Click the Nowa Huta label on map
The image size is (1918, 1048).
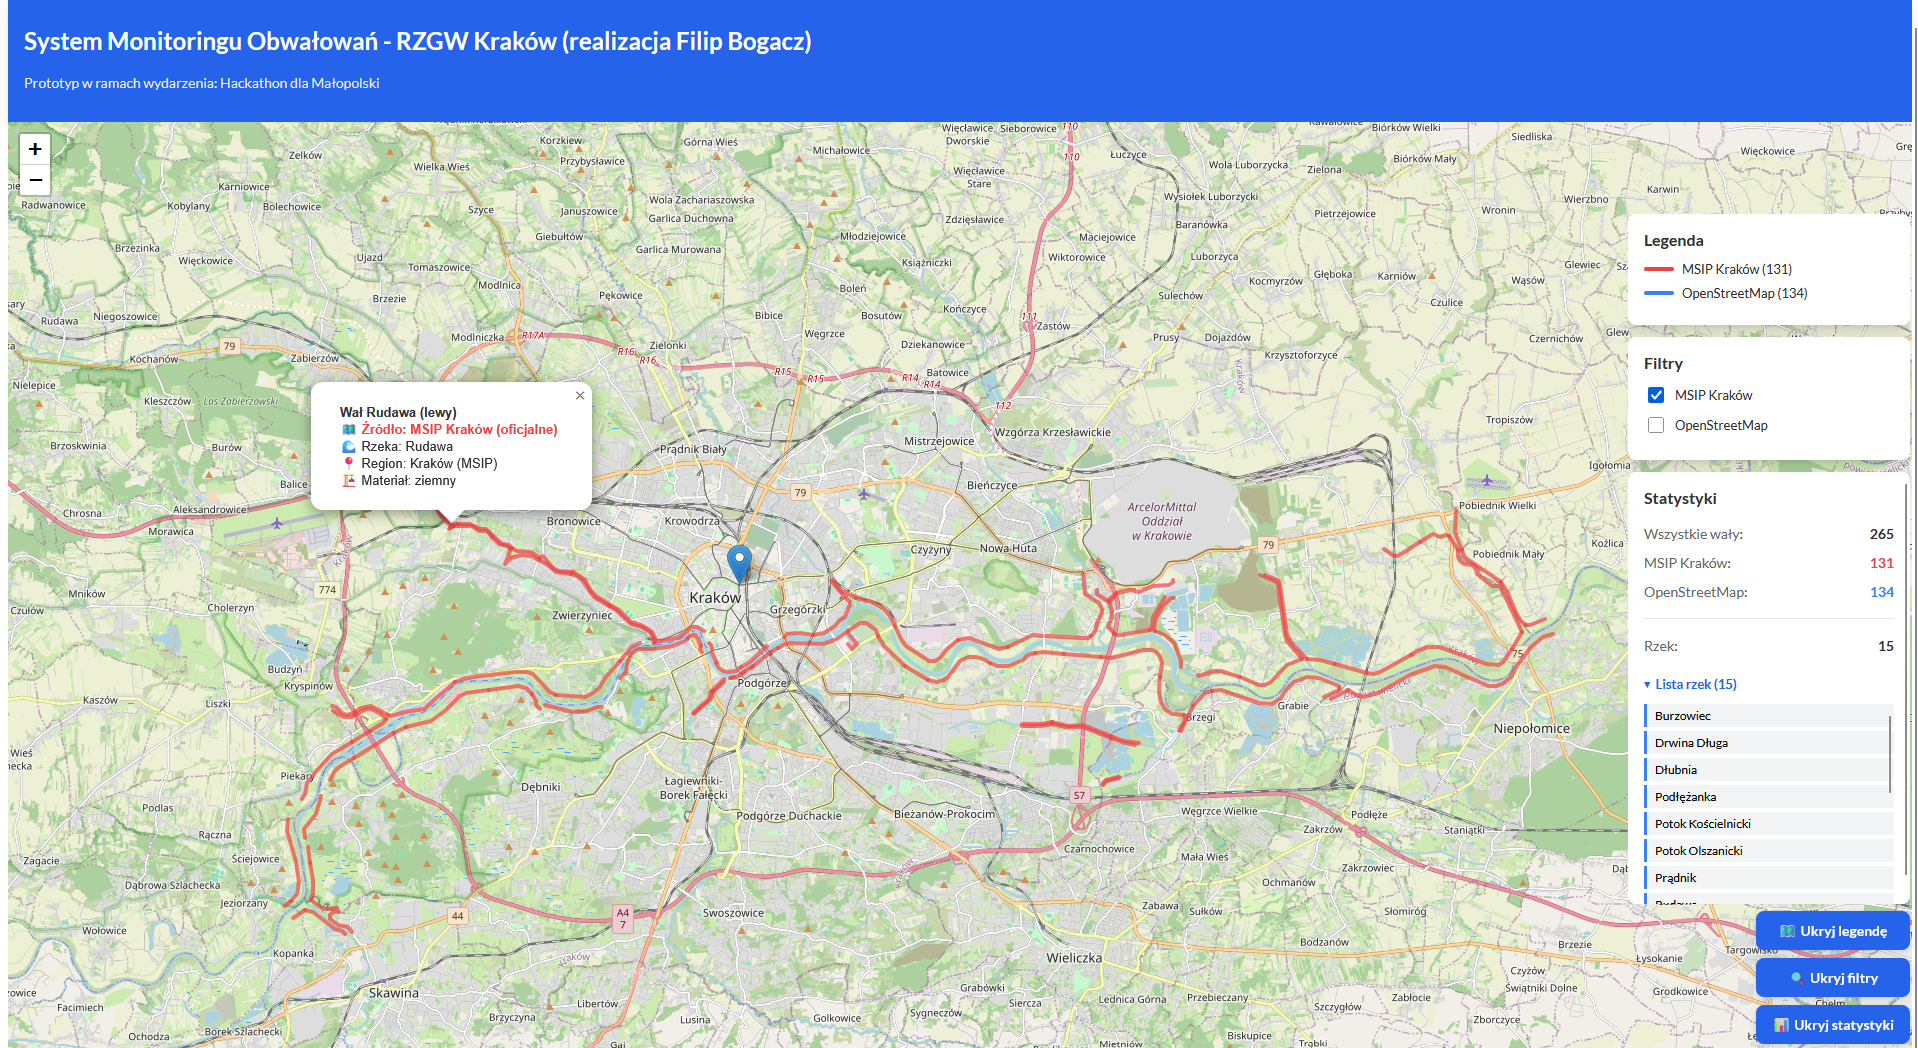point(1008,548)
